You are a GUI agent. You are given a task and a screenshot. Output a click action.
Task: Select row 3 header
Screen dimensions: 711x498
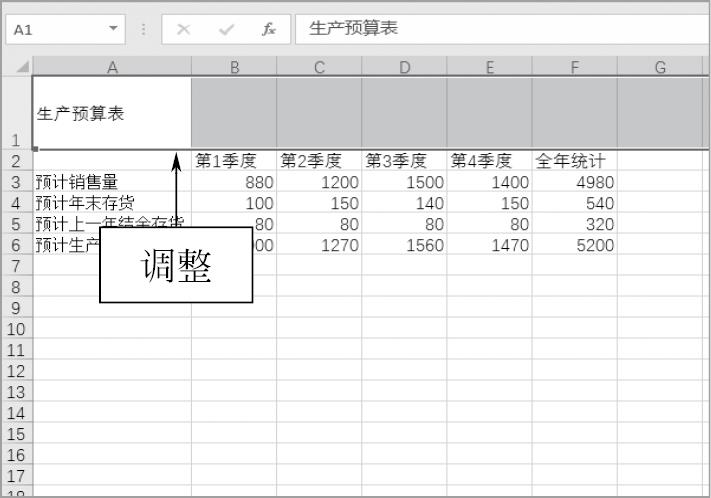click(17, 181)
